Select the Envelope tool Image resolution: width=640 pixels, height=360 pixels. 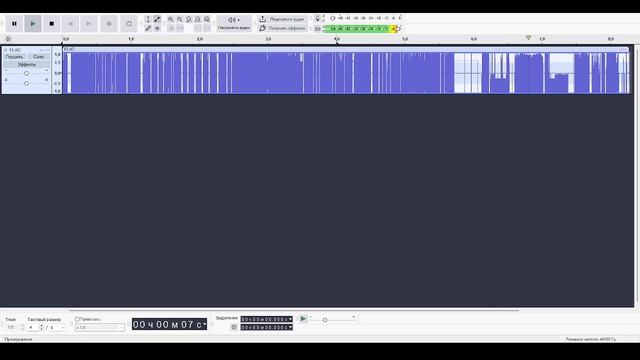(157, 19)
